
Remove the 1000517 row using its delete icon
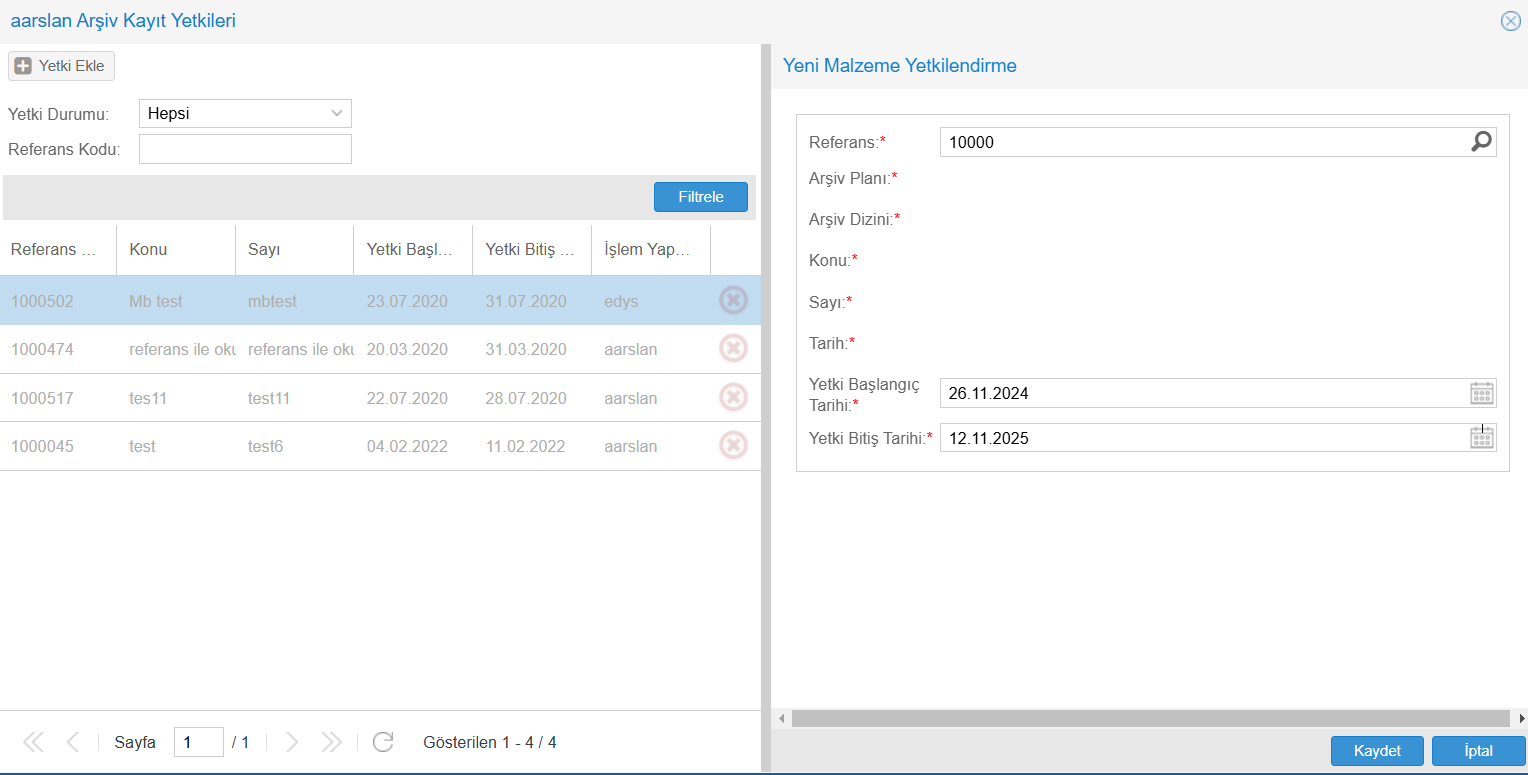click(x=733, y=398)
